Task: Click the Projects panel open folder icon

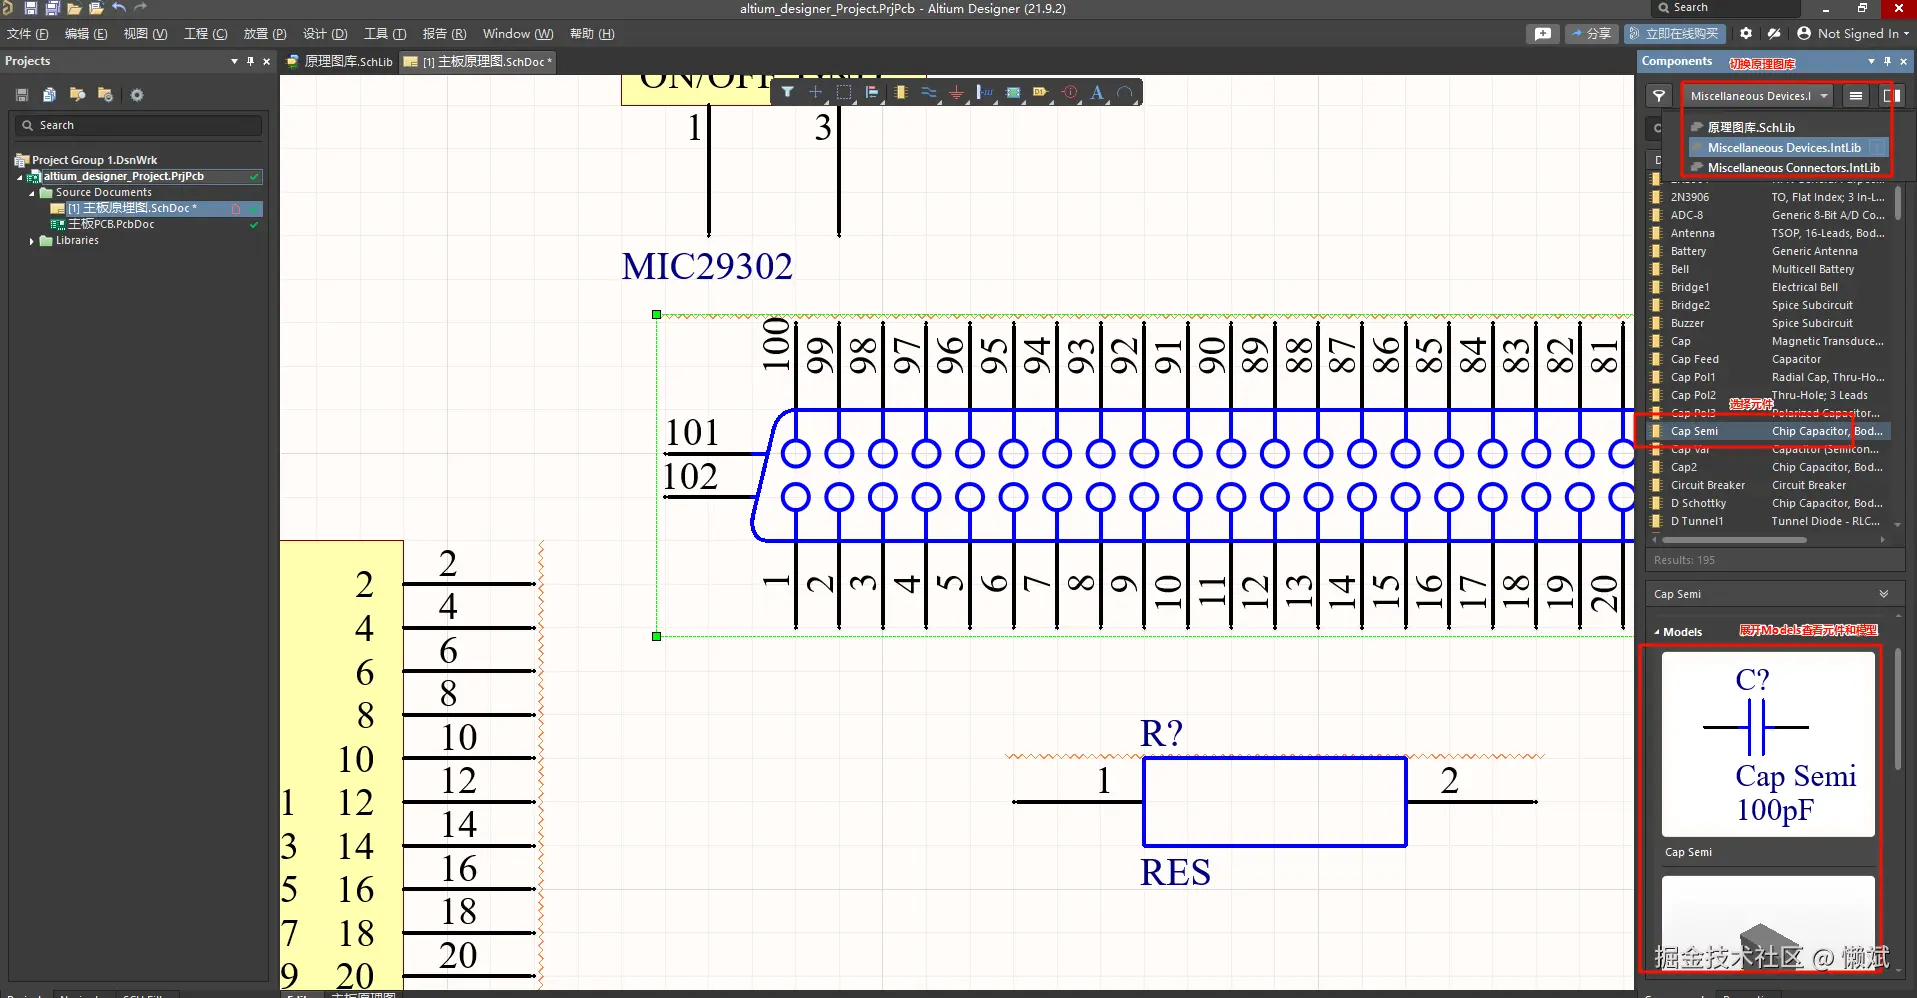Action: (x=77, y=95)
